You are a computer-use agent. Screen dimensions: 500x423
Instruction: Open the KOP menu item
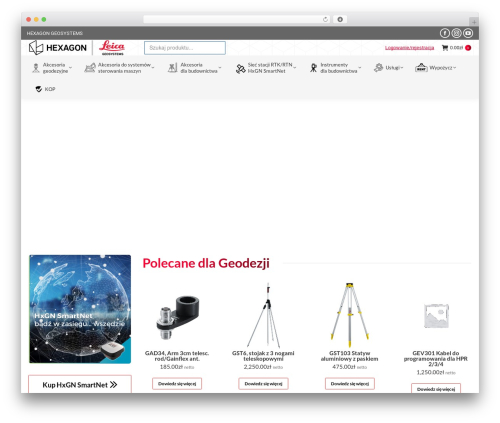46,89
